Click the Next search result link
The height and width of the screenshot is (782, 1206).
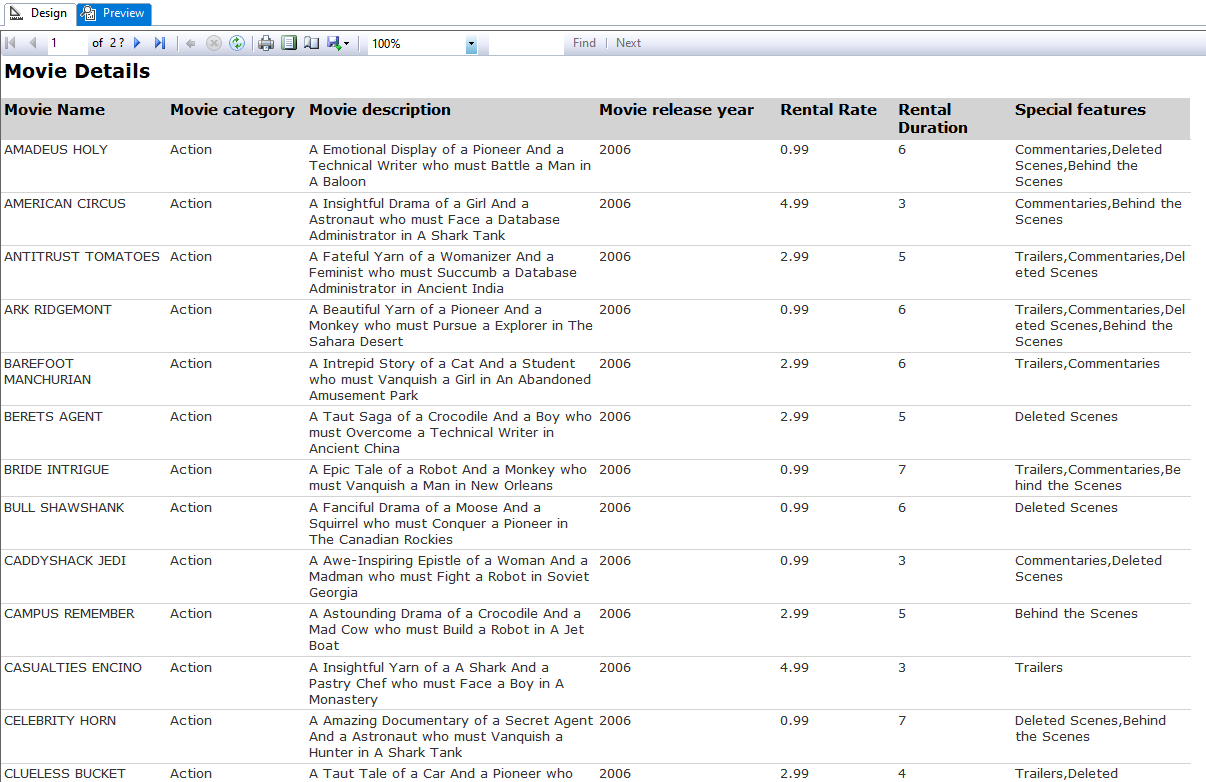tap(628, 43)
